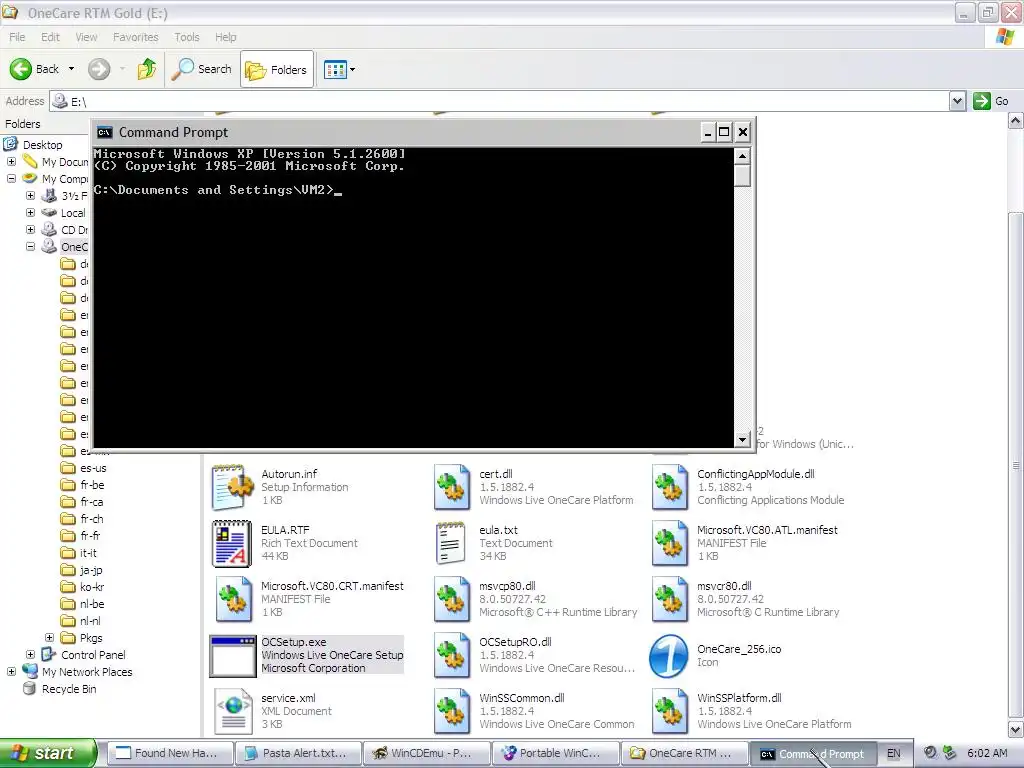Select the WinSSPlatform.dll file icon
Viewport: 1024px width, 768px height.
(669, 711)
